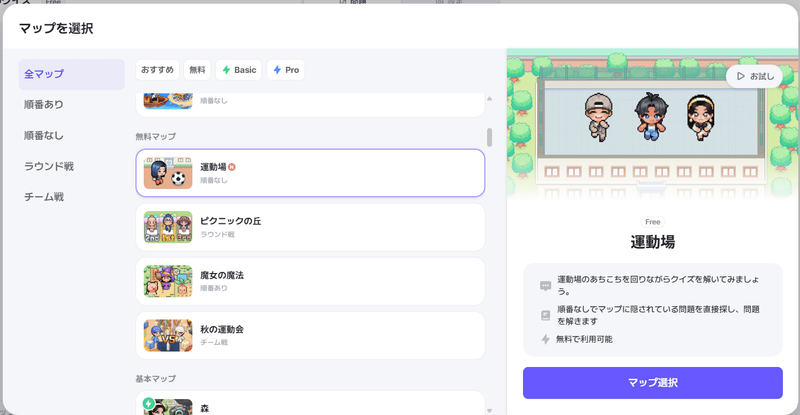This screenshot has width=800, height=415.
Task: Open the ラウンド戦 category
Action: 49,166
